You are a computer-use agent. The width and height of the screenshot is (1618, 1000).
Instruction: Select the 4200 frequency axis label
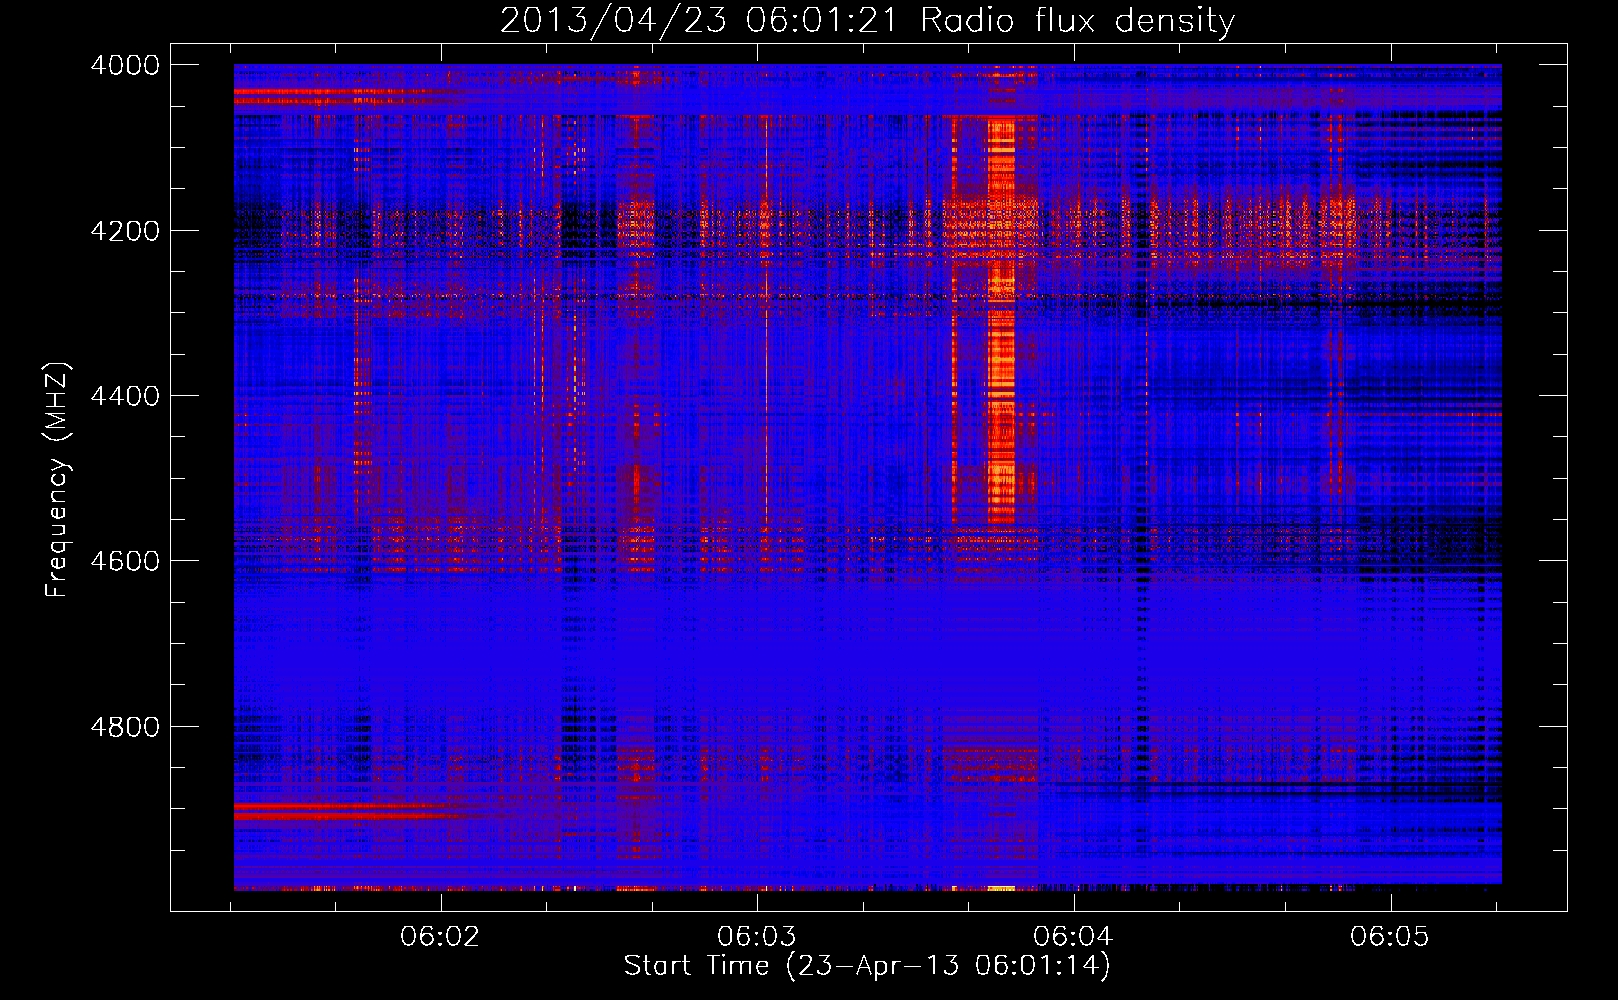pos(125,231)
